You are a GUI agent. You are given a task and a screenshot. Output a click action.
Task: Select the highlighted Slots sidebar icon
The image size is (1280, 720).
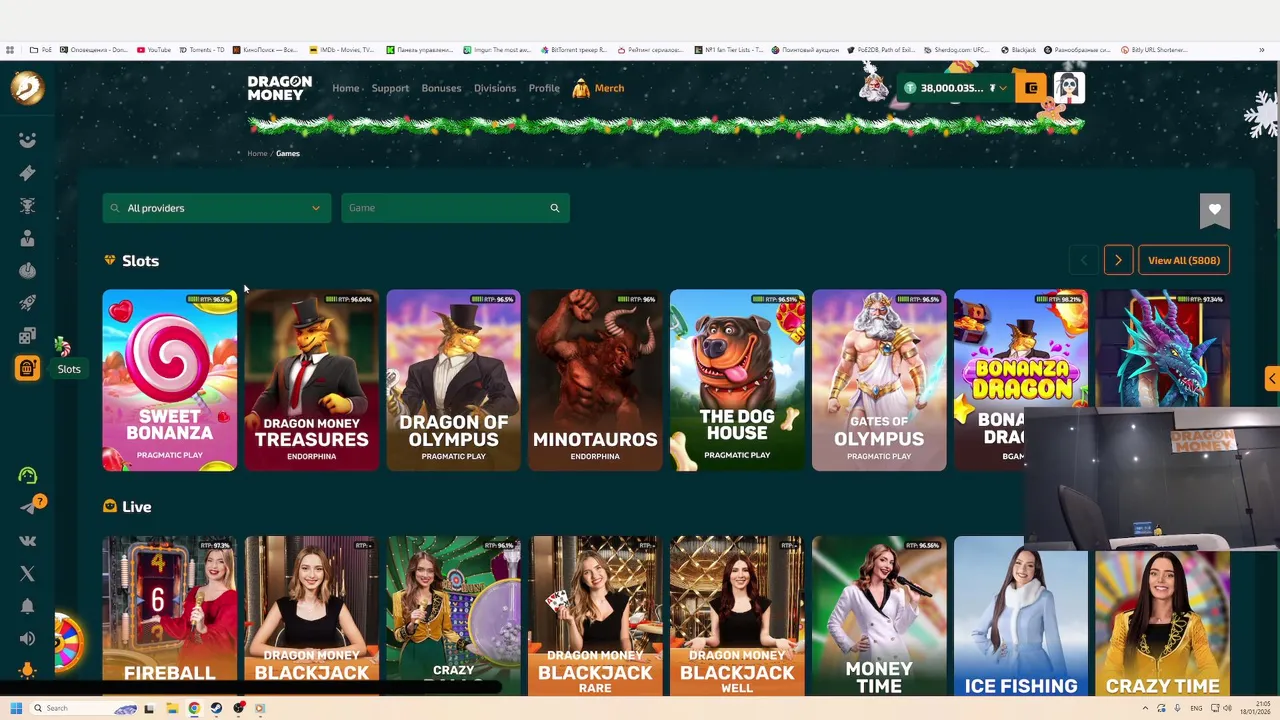pyautogui.click(x=27, y=368)
